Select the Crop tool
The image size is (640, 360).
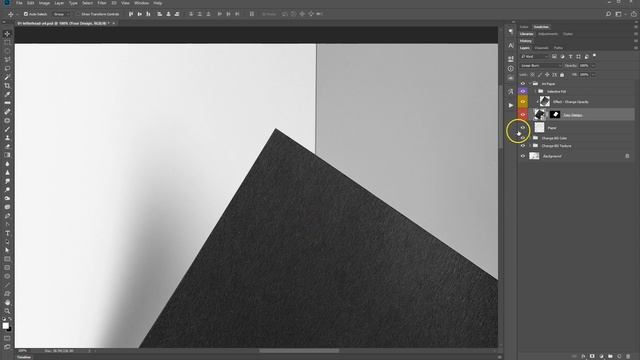click(7, 86)
